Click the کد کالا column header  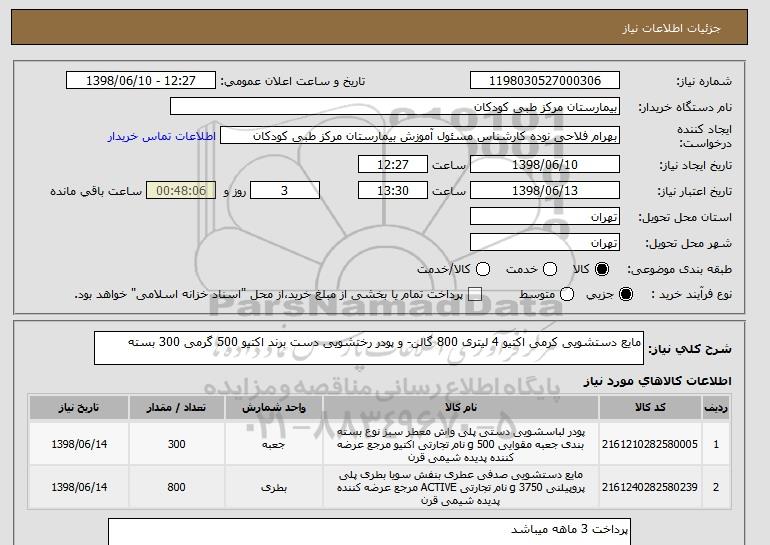650,408
